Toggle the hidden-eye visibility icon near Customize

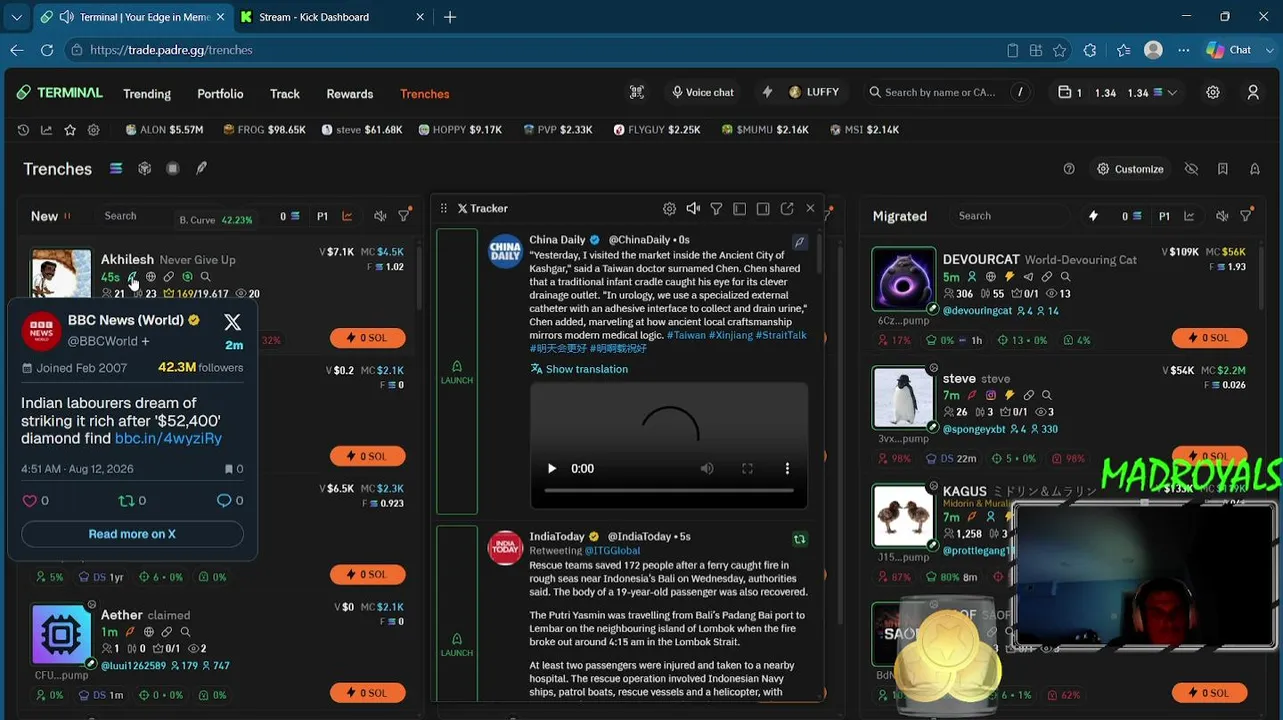[x=1191, y=169]
